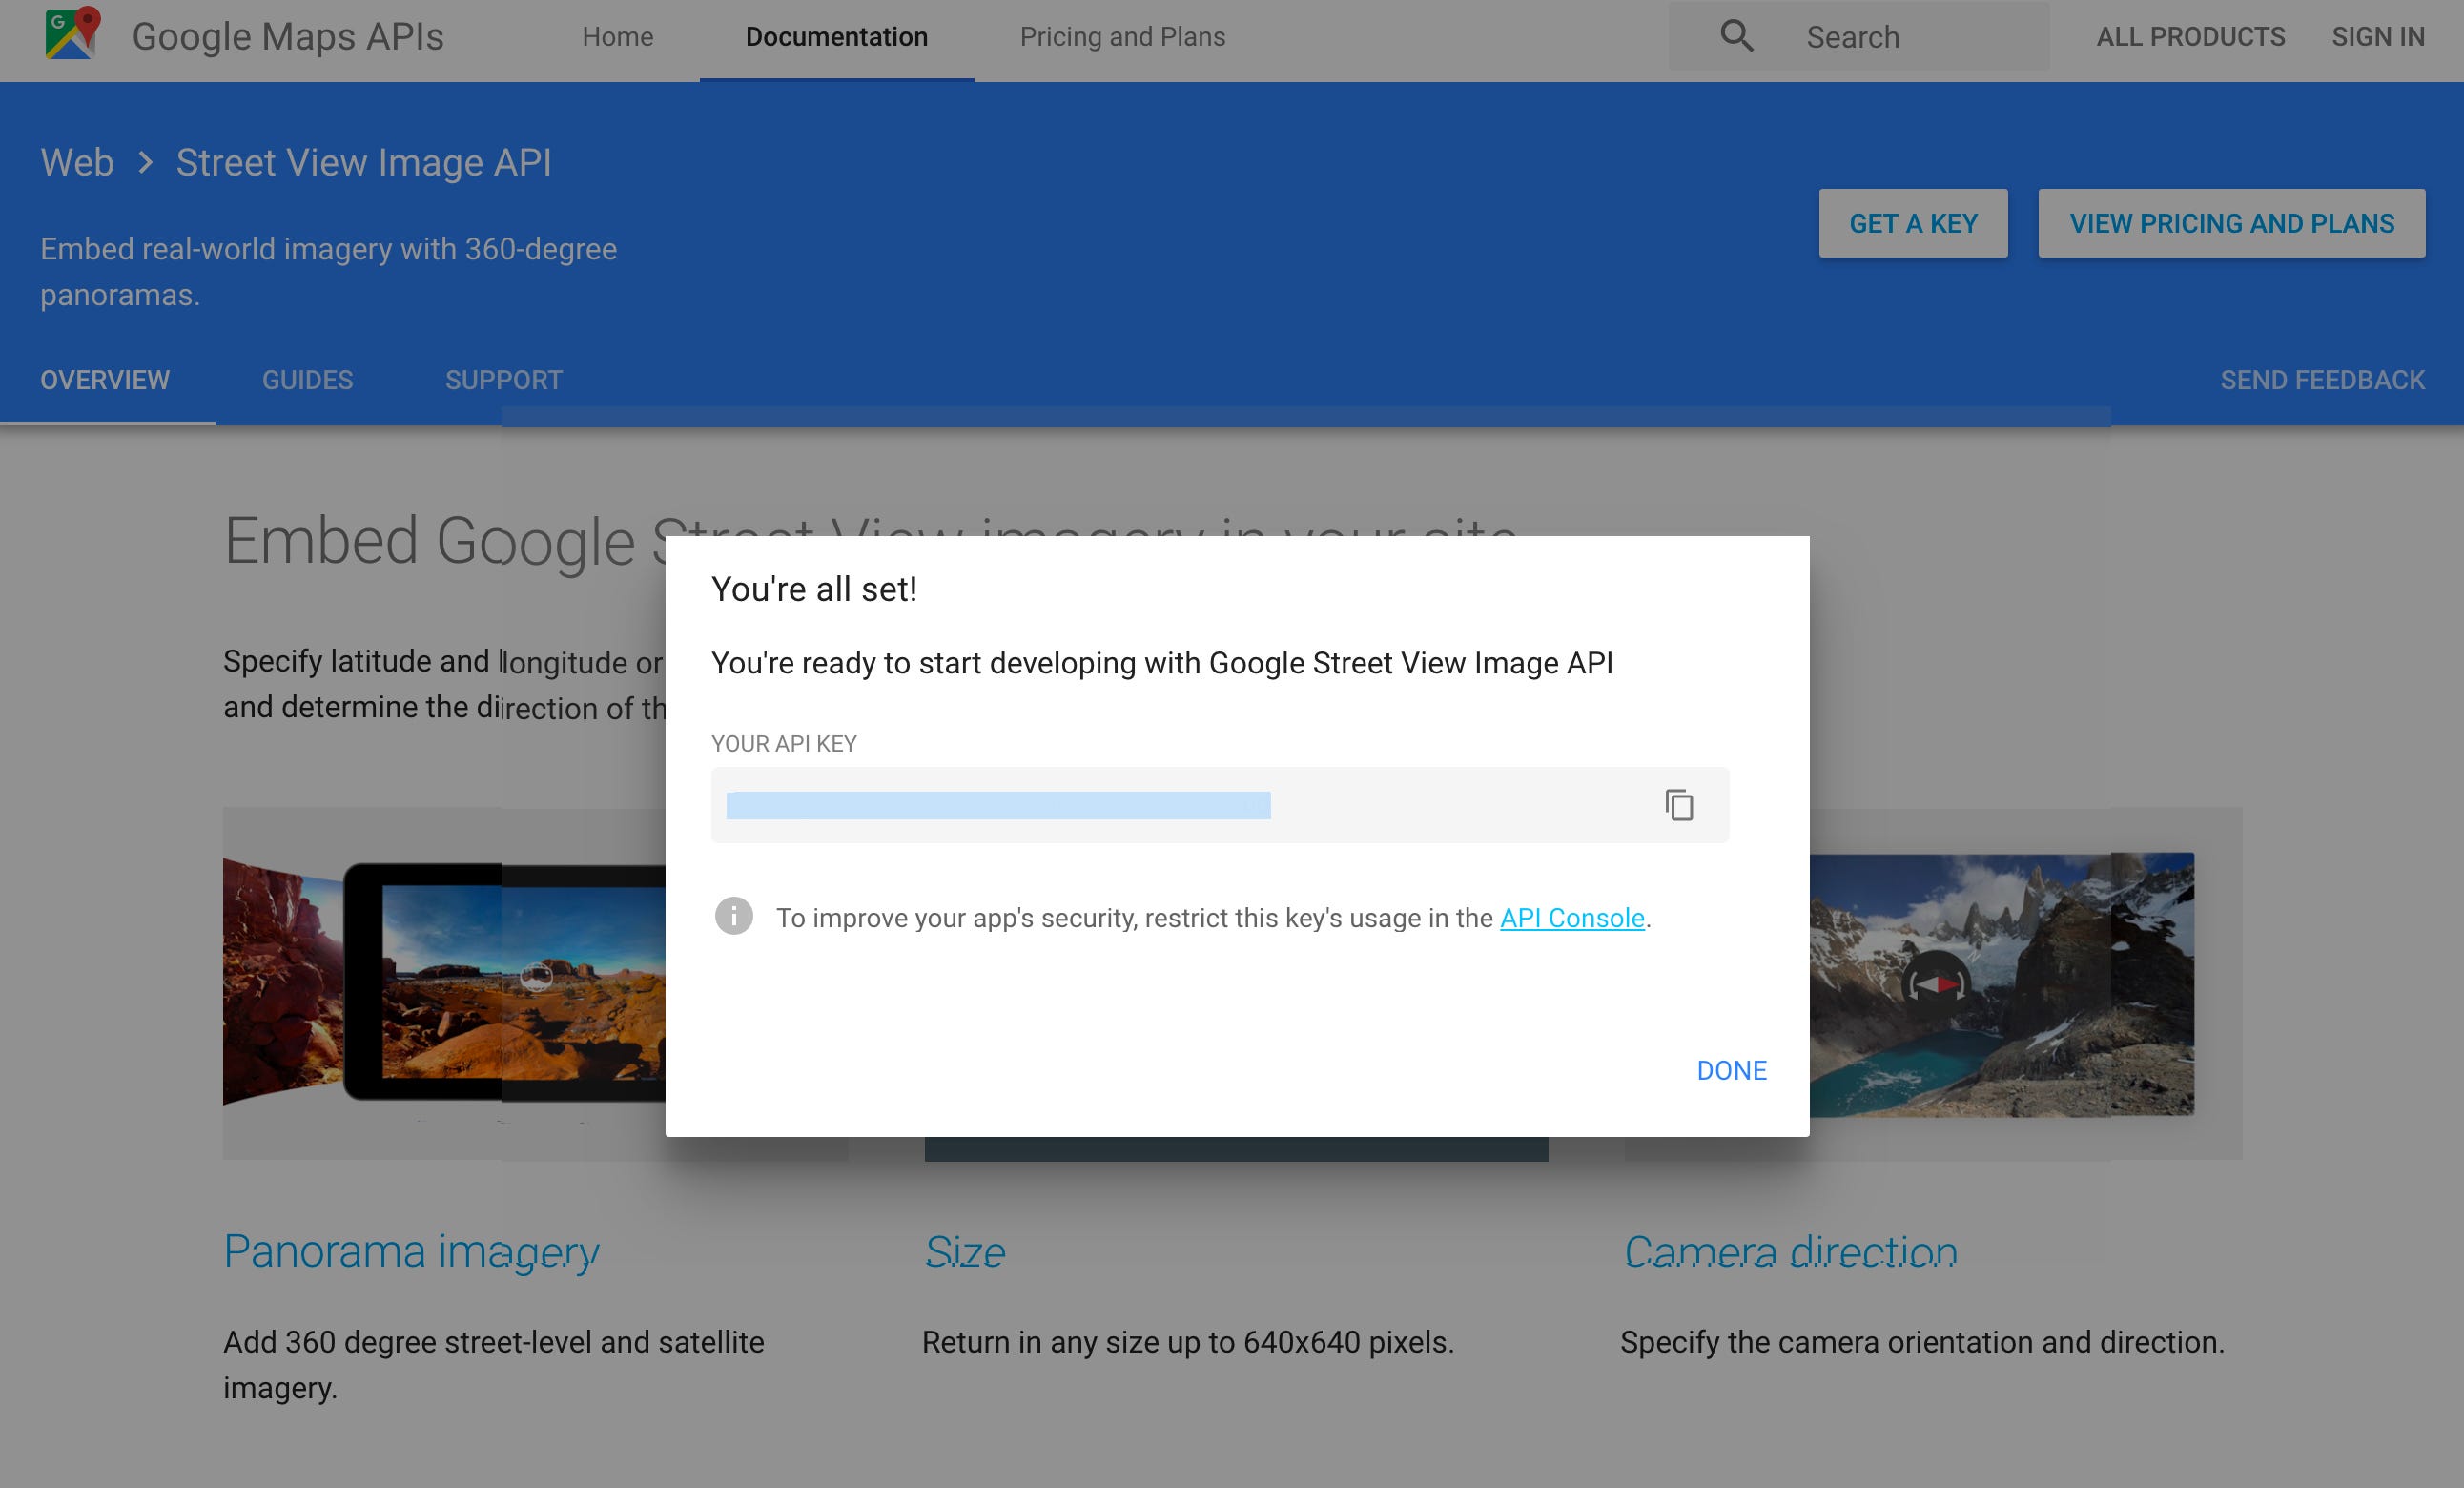
Task: Open the Documentation tab
Action: (836, 37)
